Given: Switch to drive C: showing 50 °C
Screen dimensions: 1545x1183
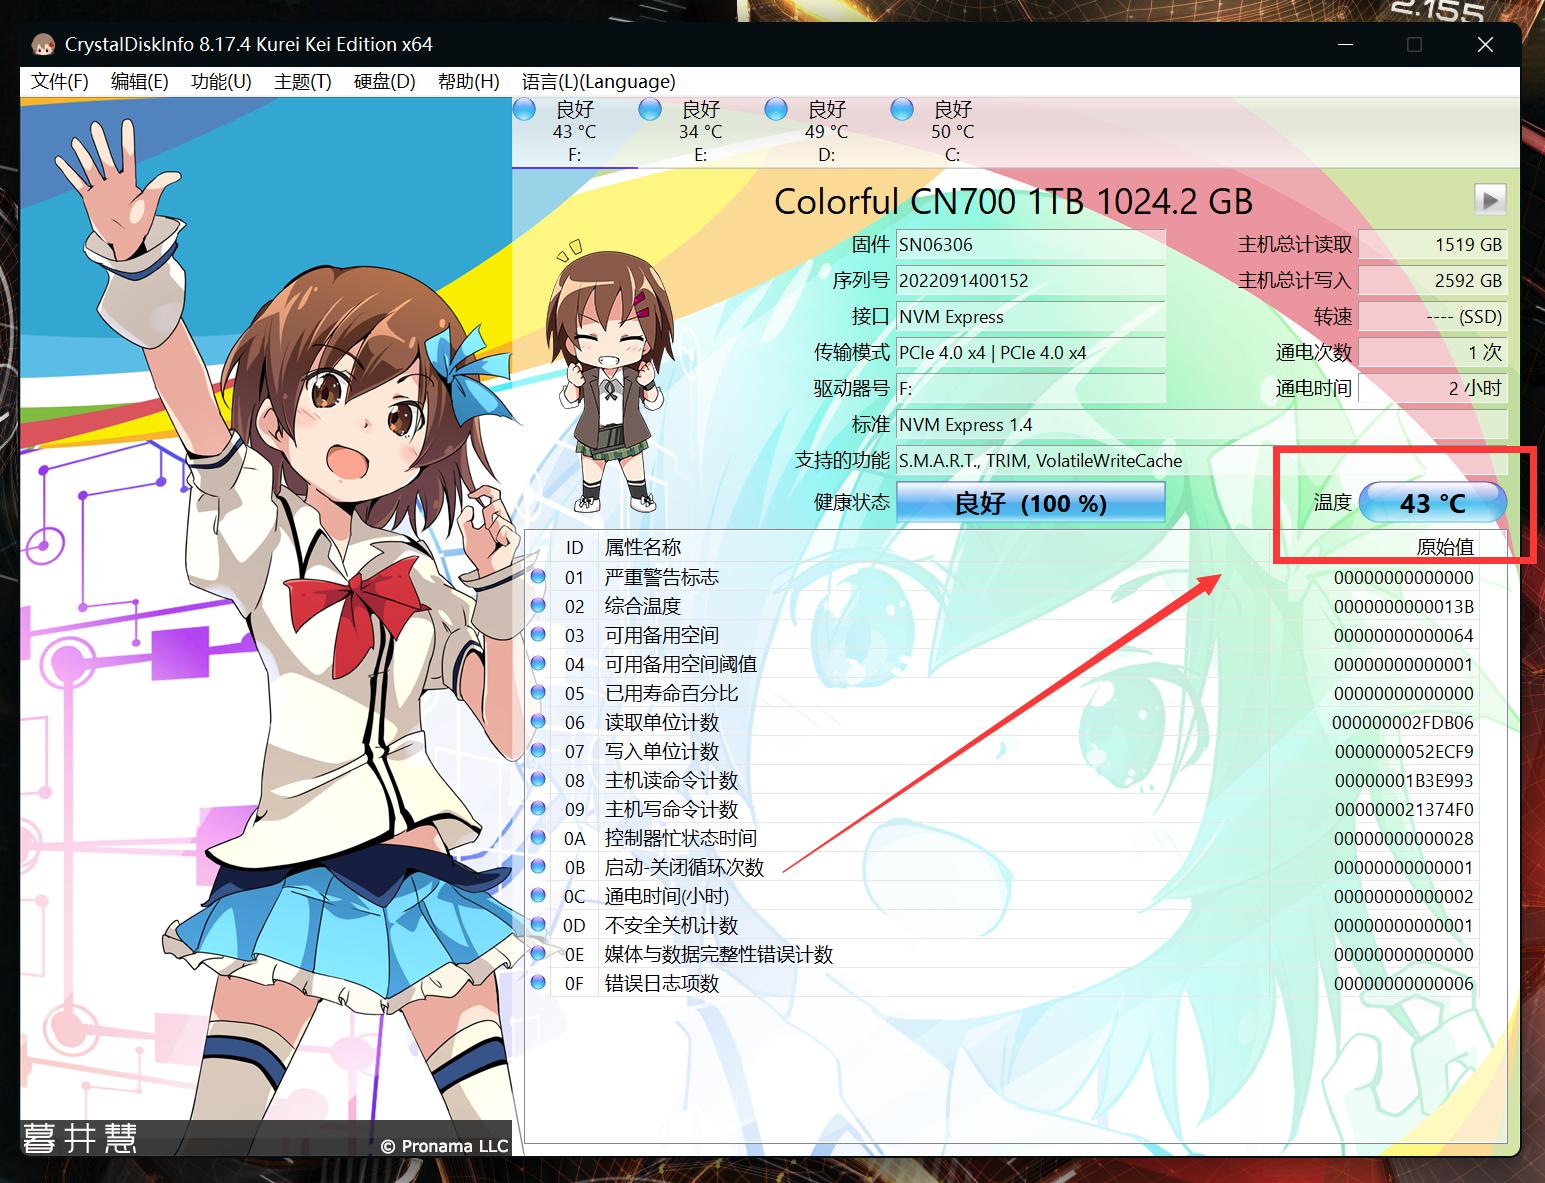Looking at the screenshot, I should tap(950, 130).
